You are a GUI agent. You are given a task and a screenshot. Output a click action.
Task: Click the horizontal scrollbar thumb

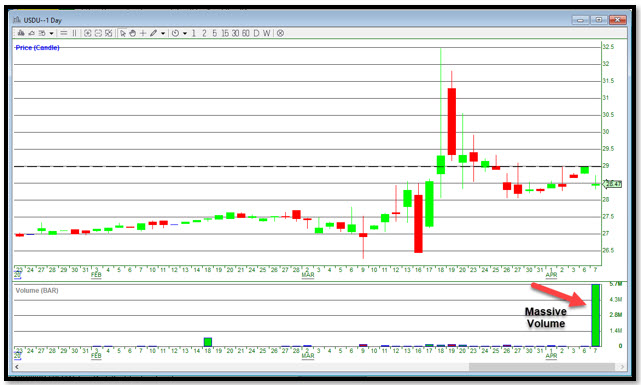tap(542, 367)
